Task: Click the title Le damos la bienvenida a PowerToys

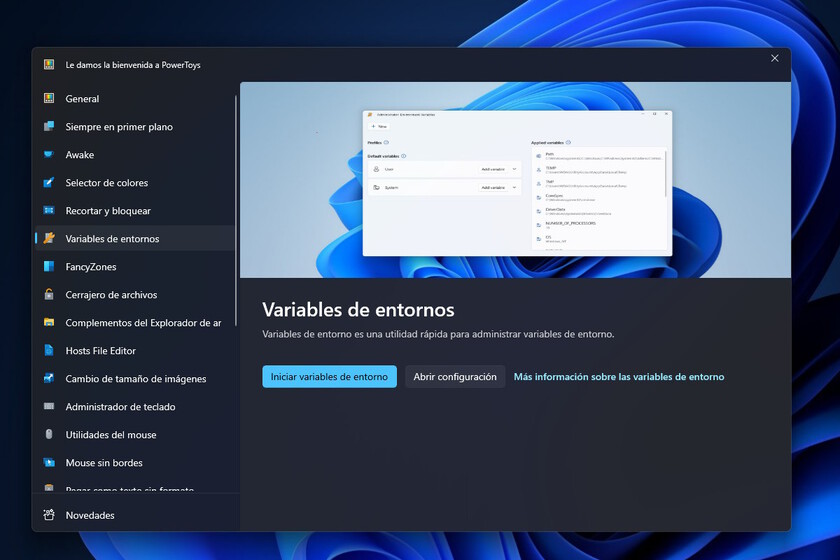Action: pos(133,65)
